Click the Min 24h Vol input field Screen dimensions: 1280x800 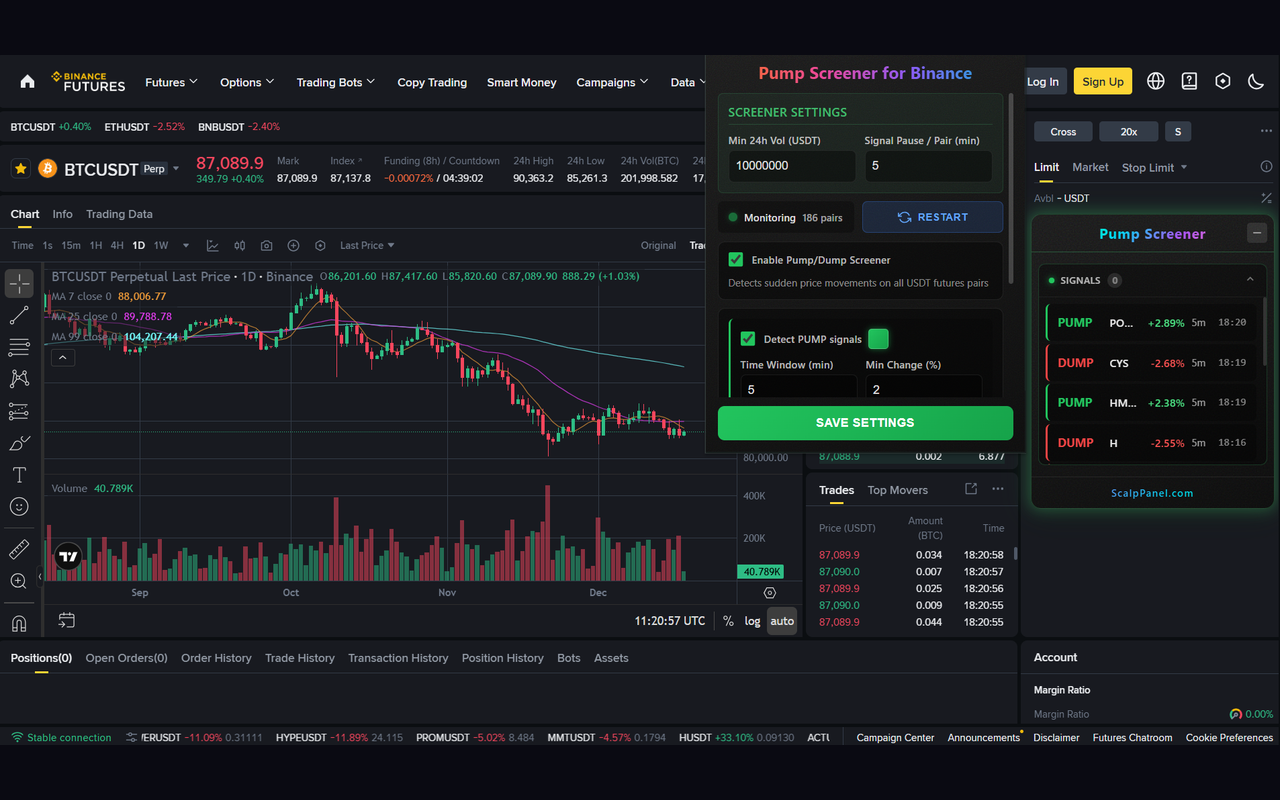point(791,166)
